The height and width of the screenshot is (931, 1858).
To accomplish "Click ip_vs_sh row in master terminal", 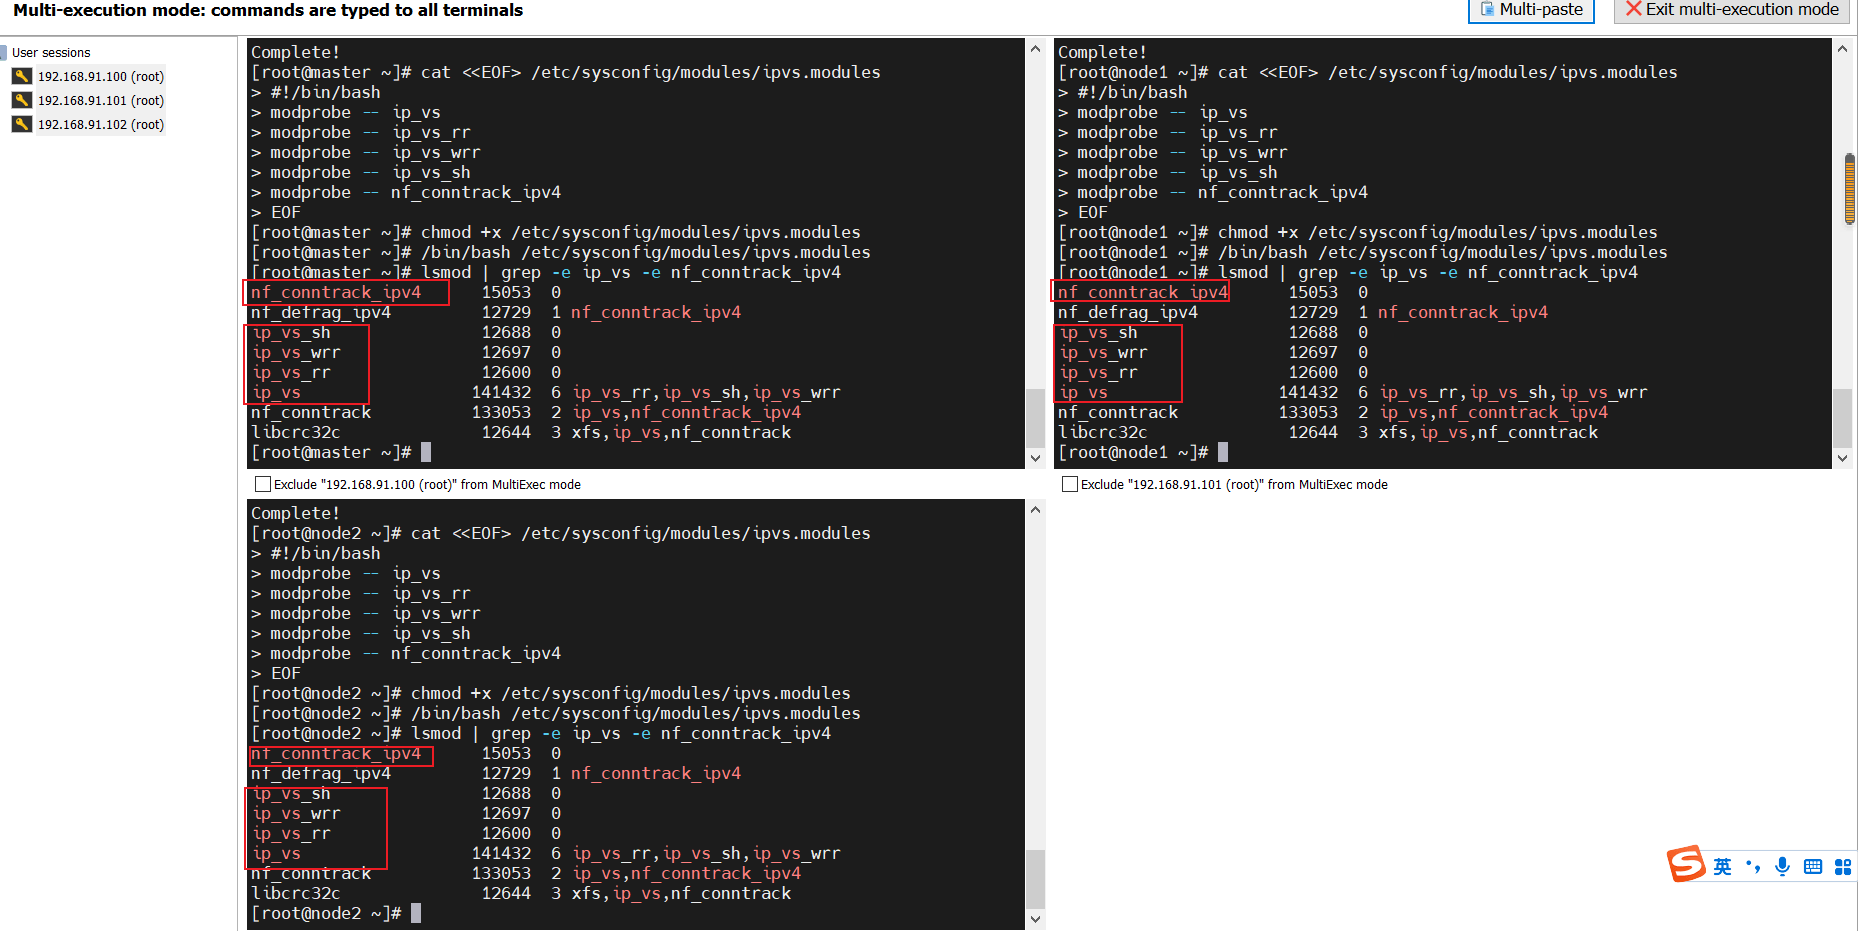I will pos(406,333).
